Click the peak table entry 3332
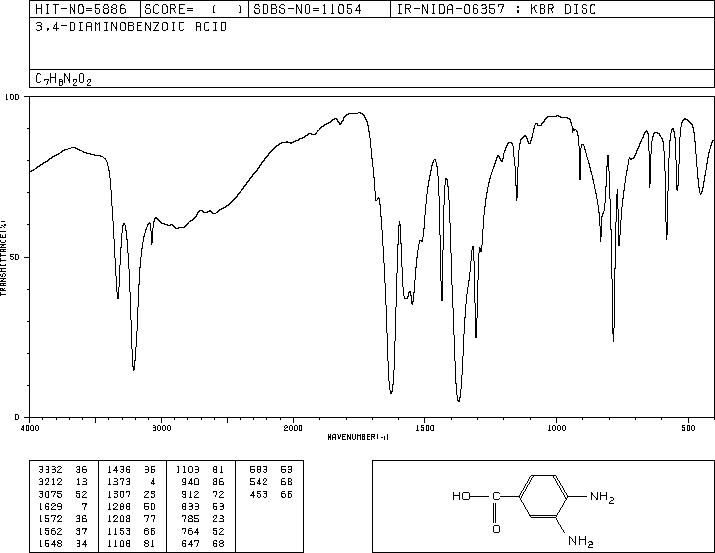 pyautogui.click(x=49, y=470)
